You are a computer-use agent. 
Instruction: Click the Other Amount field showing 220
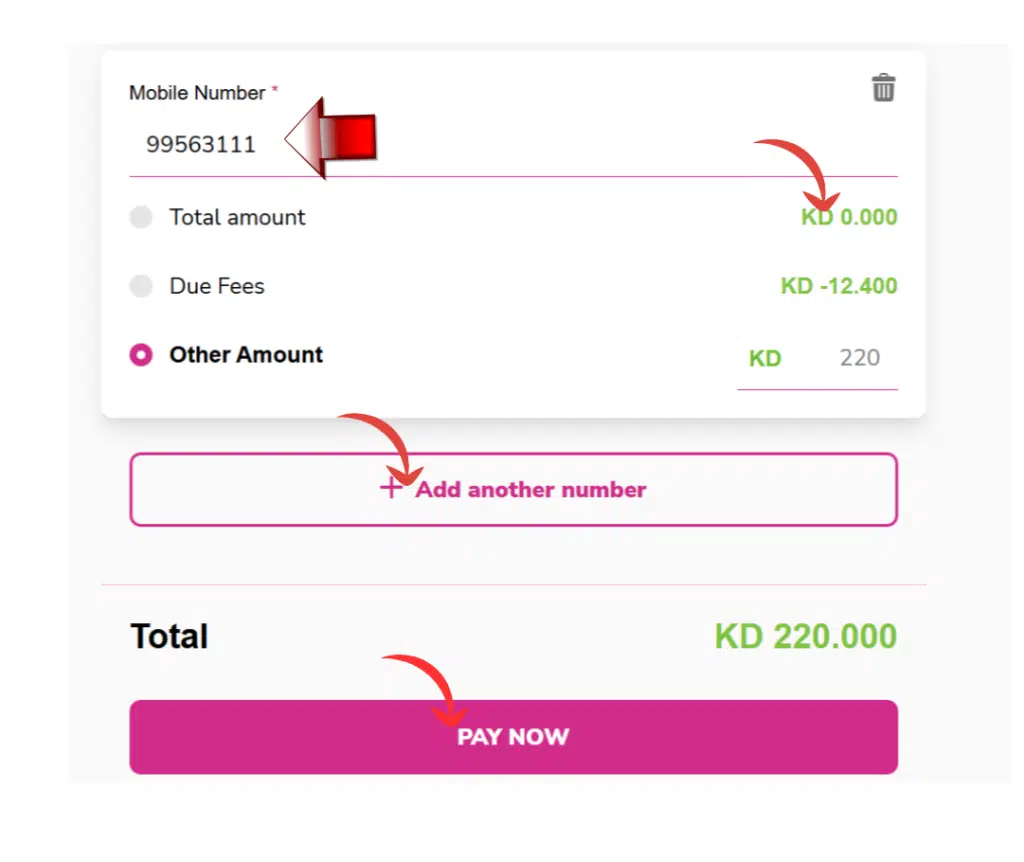(x=860, y=357)
